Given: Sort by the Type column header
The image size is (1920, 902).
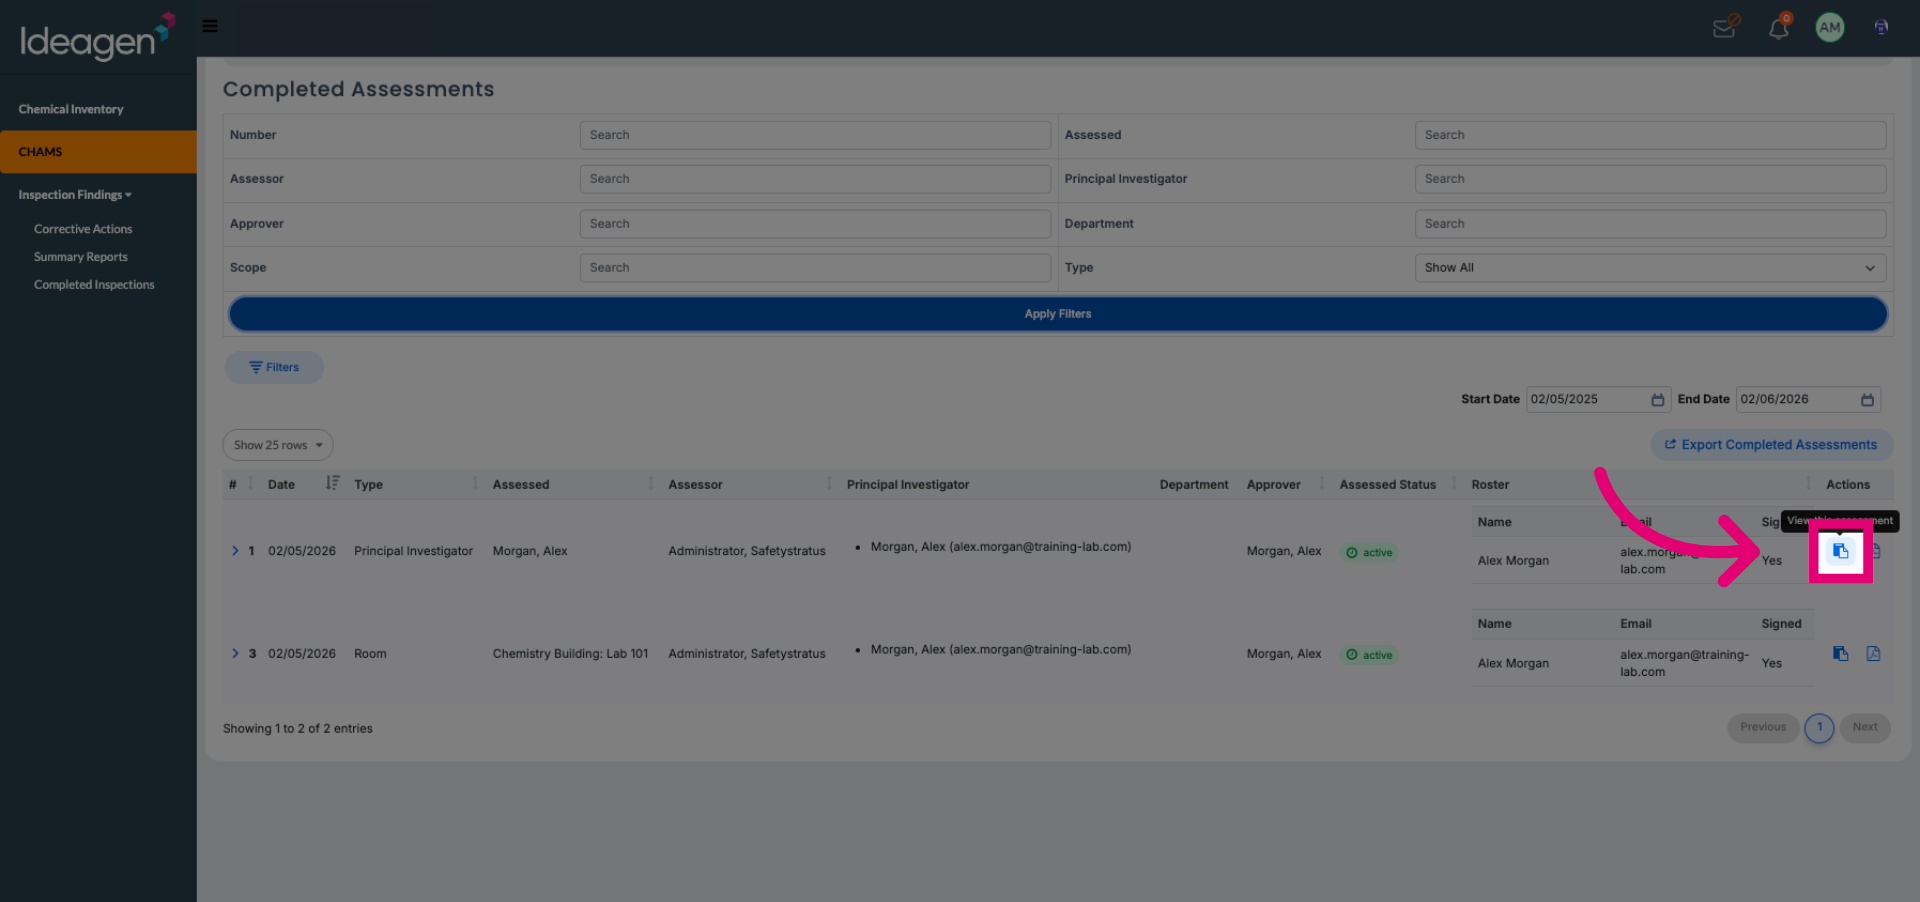Looking at the screenshot, I should pos(368,485).
